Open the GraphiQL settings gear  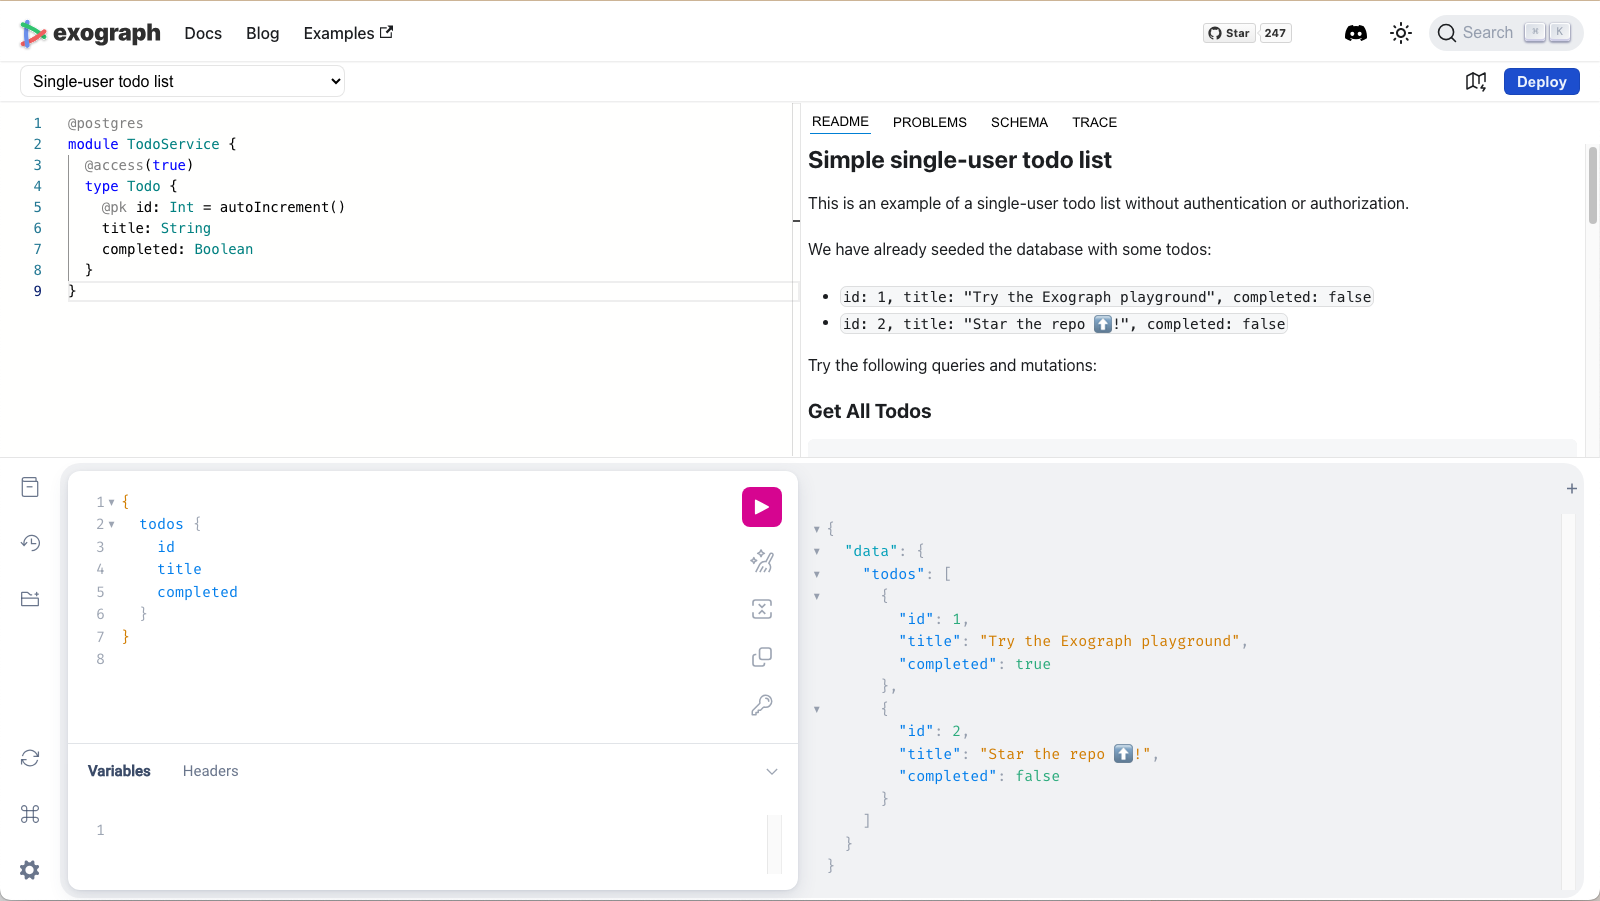click(x=30, y=870)
